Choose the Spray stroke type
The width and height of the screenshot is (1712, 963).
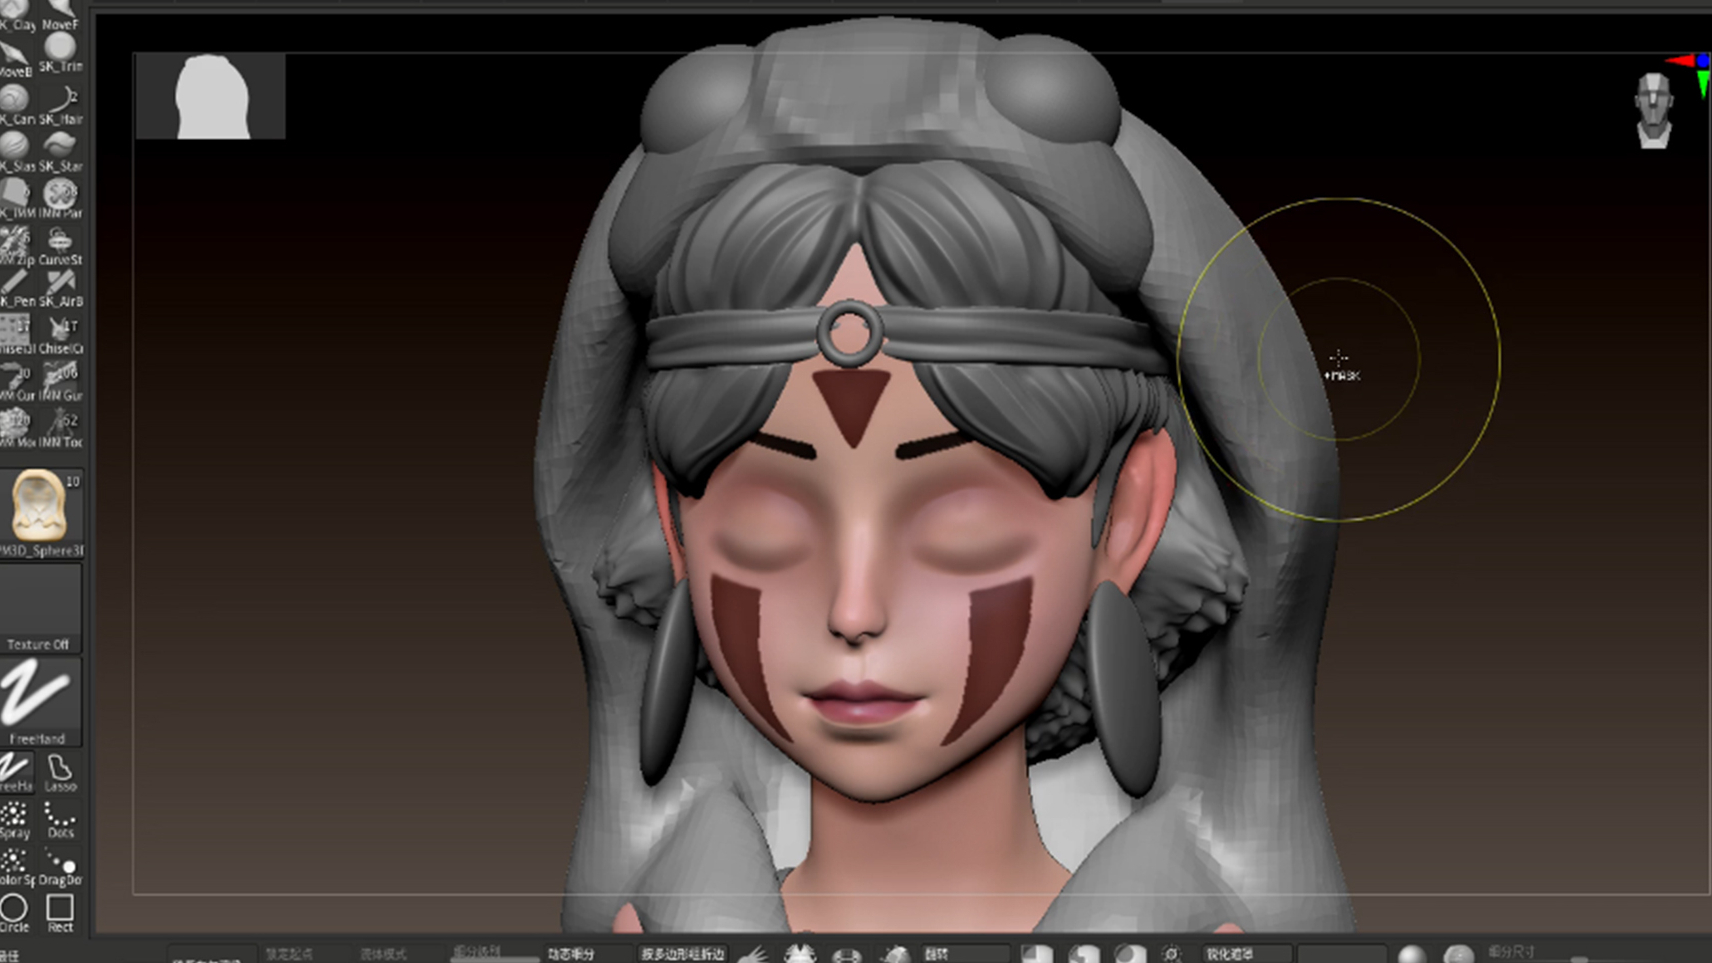point(16,820)
